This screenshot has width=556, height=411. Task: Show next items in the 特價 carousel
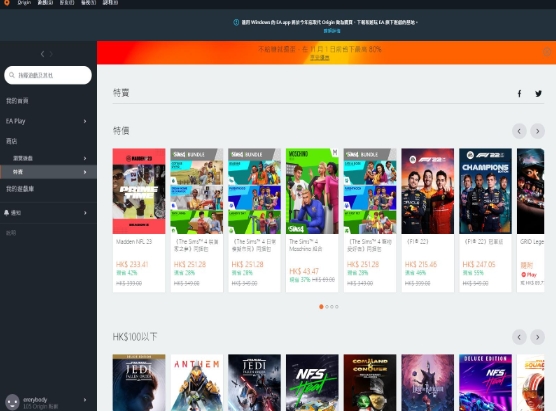538,131
